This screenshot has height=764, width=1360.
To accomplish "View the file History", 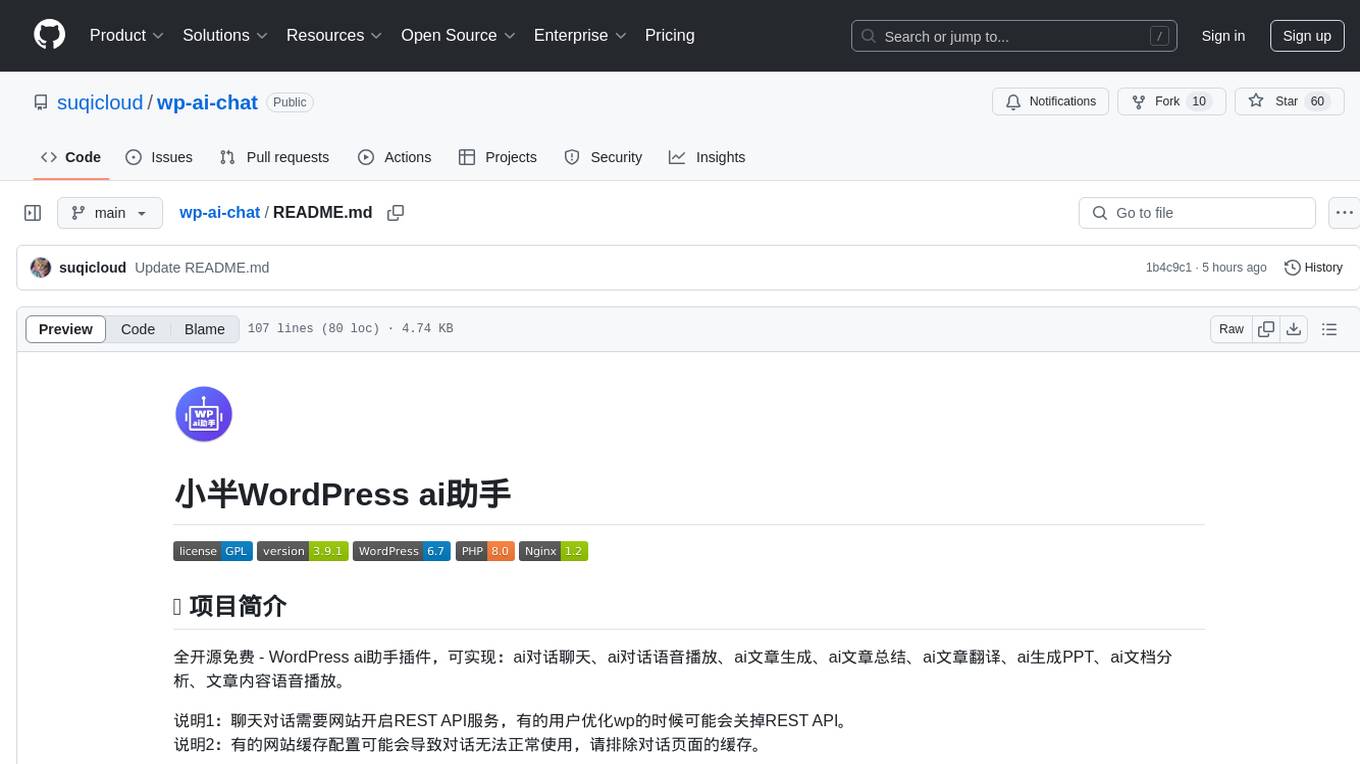I will pos(1313,268).
